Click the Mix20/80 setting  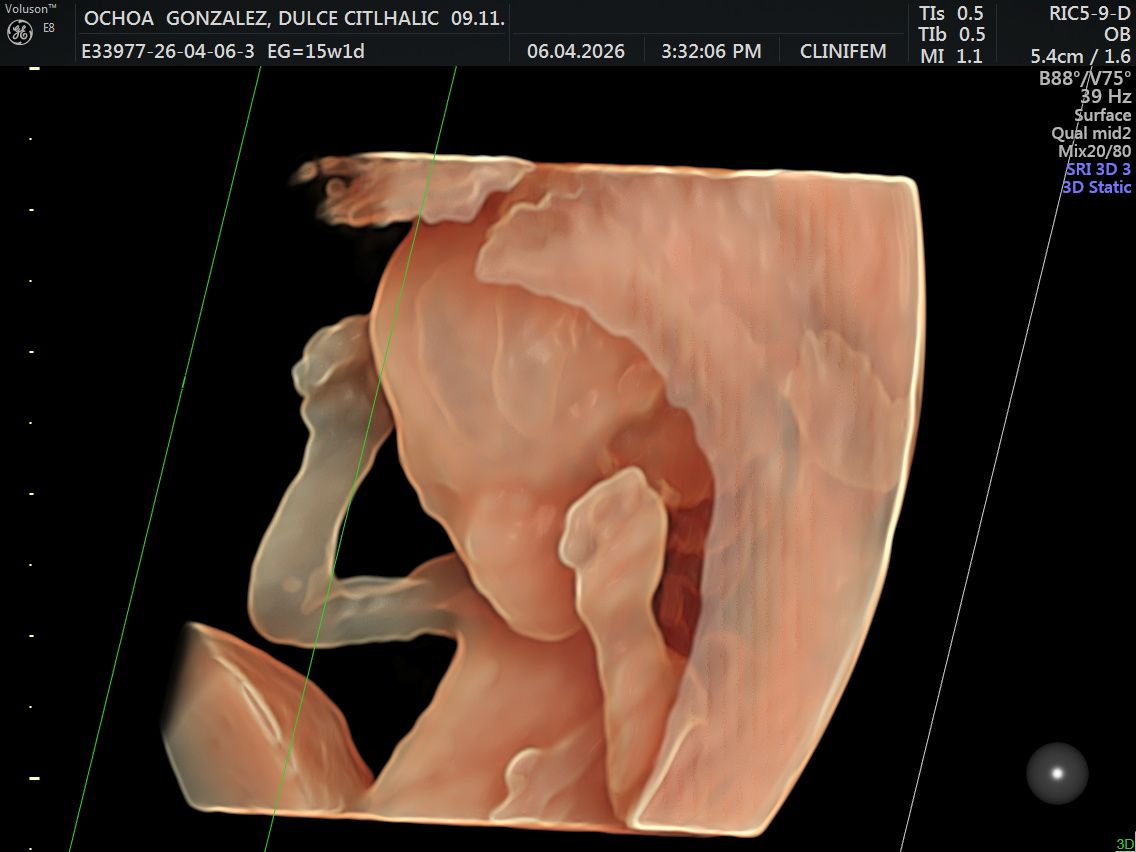[1094, 151]
